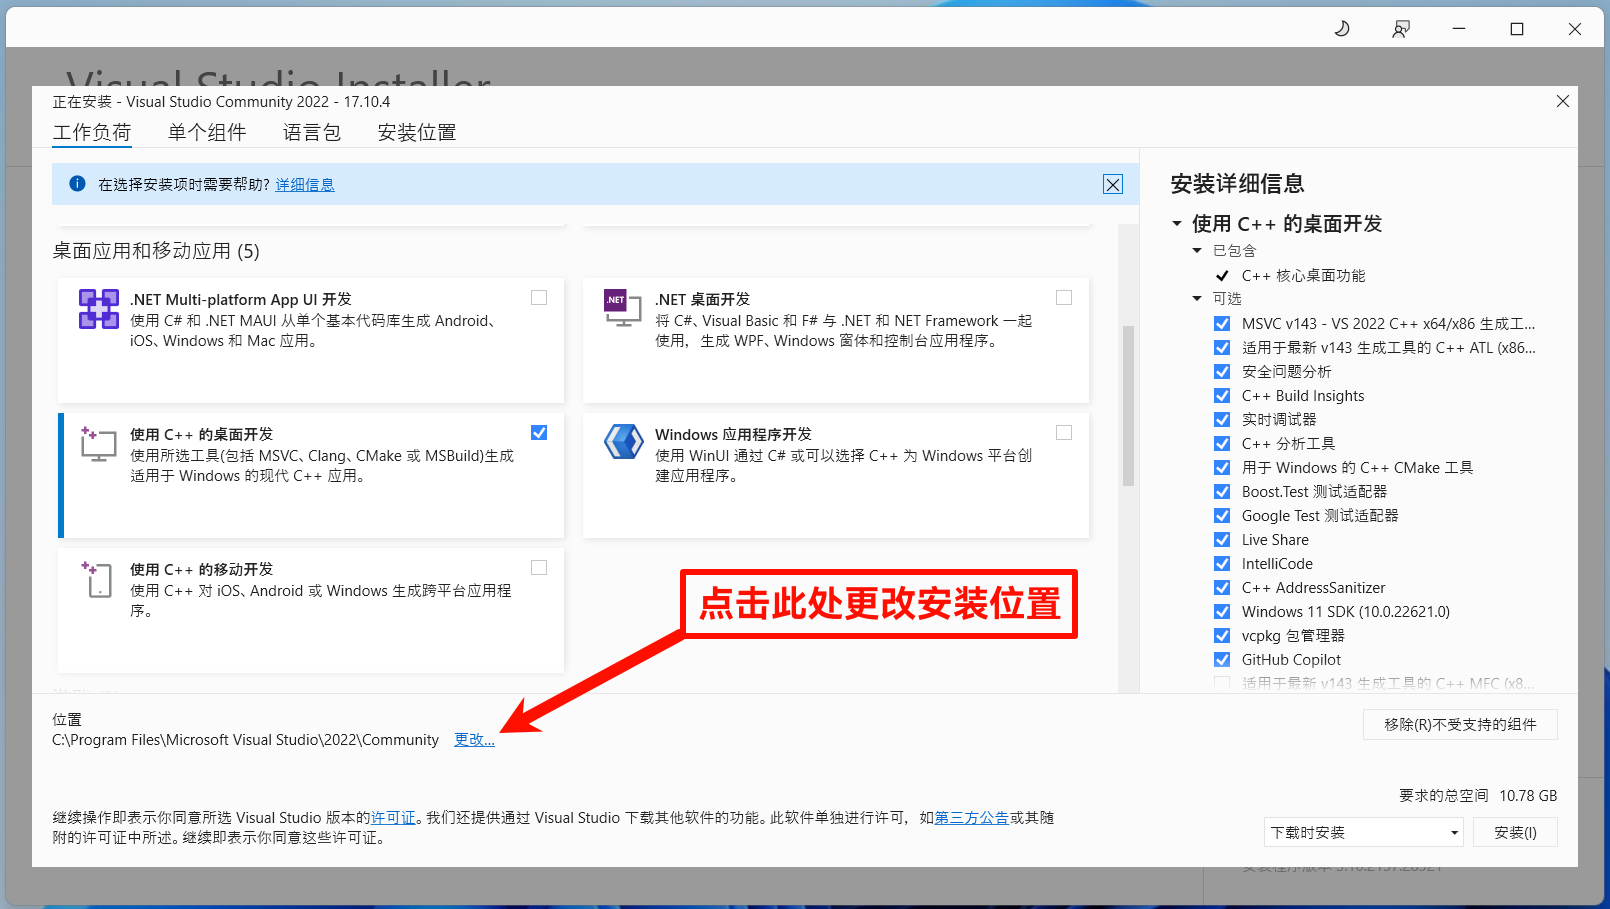Dismiss the help banner with its X icon
The width and height of the screenshot is (1610, 909).
[1113, 184]
